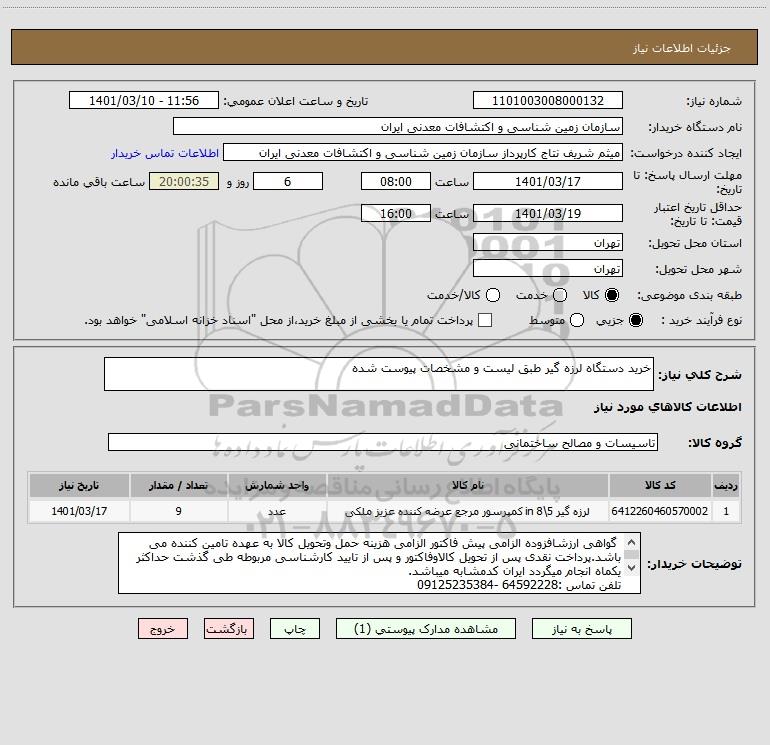Image resolution: width=770 pixels, height=745 pixels.
Task: Click the ردیف column header
Action: [726, 485]
